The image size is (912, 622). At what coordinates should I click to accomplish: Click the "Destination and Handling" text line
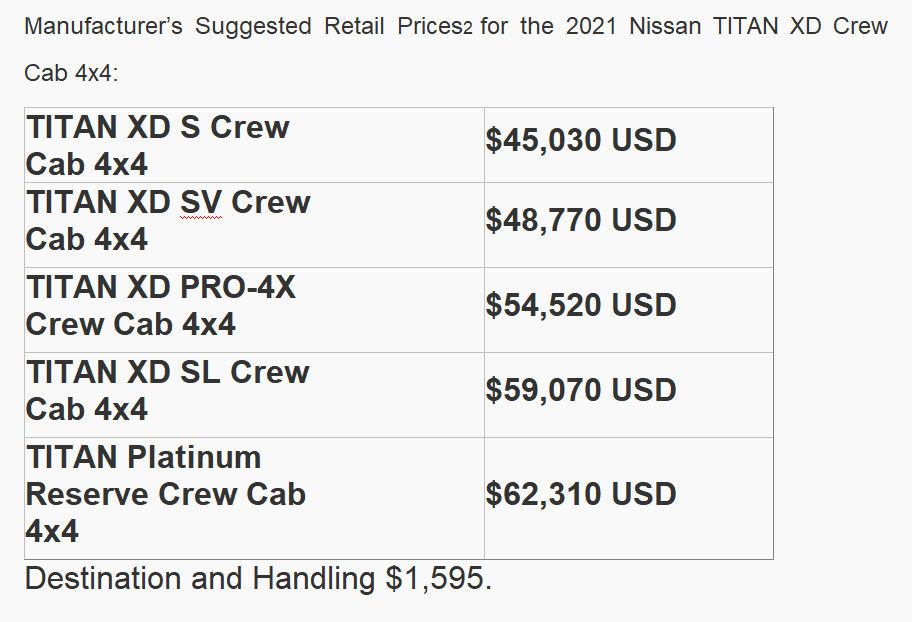pos(200,579)
